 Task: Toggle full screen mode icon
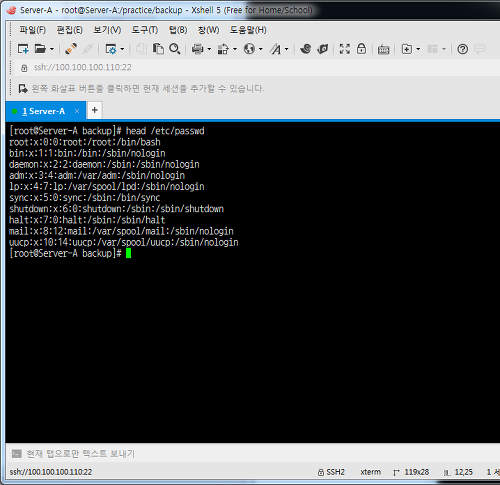pyautogui.click(x=345, y=49)
